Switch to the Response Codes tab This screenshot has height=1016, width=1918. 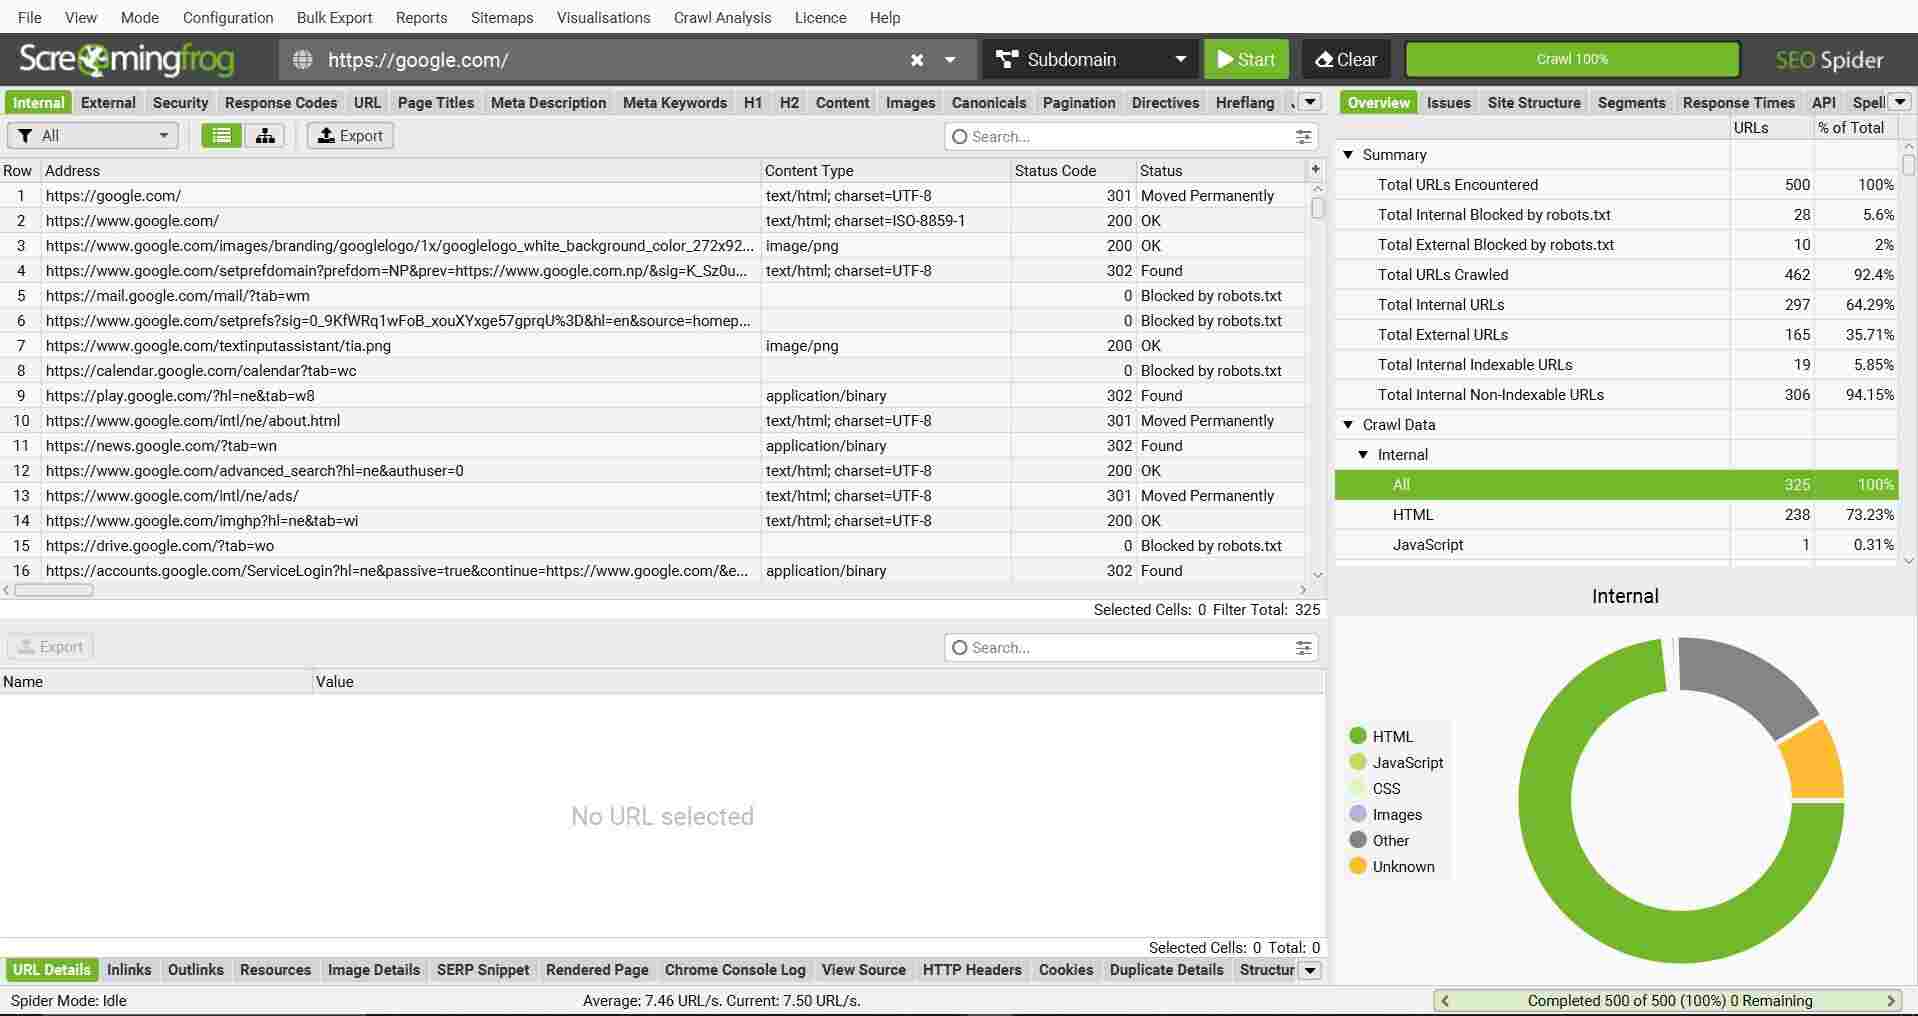(x=281, y=102)
